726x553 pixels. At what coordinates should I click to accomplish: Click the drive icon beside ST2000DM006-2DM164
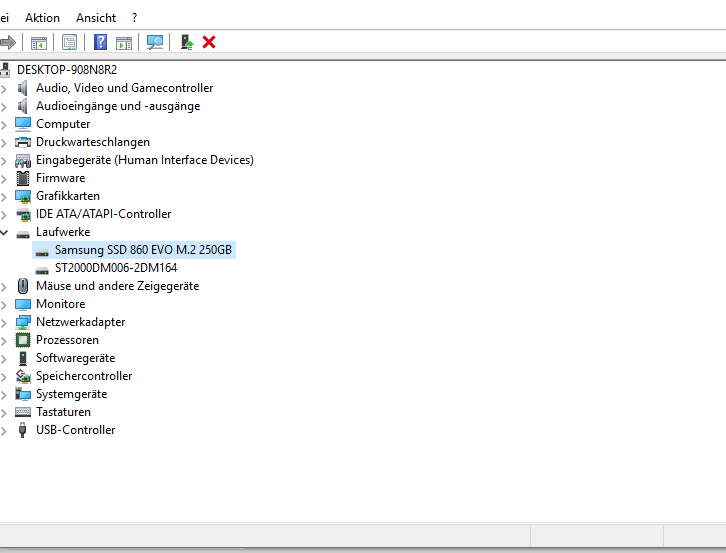coord(42,270)
